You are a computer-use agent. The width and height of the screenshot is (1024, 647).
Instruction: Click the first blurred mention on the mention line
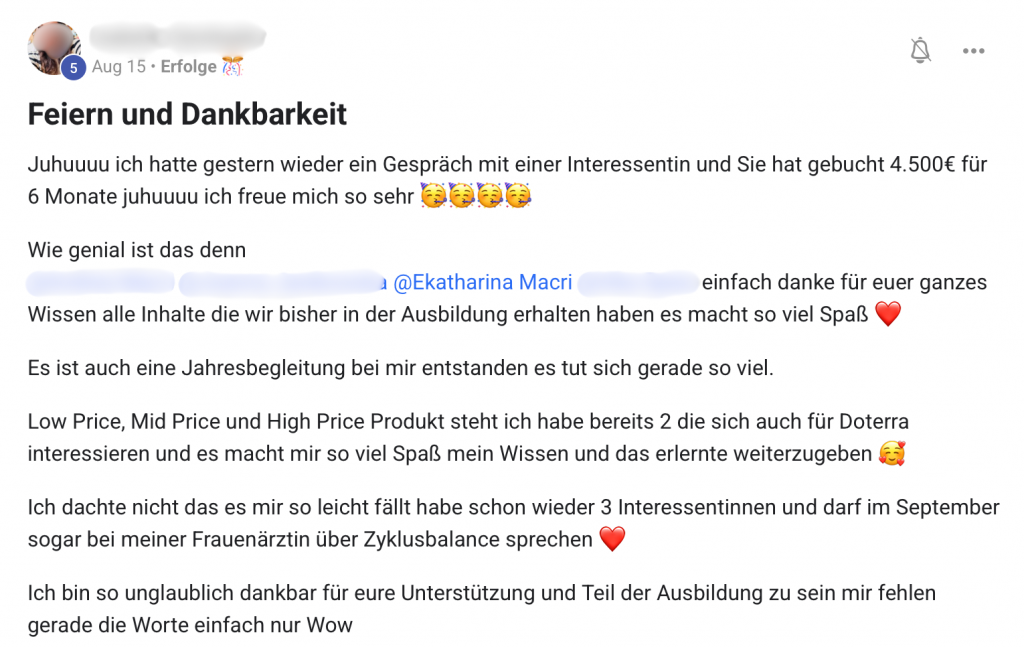[x=100, y=282]
